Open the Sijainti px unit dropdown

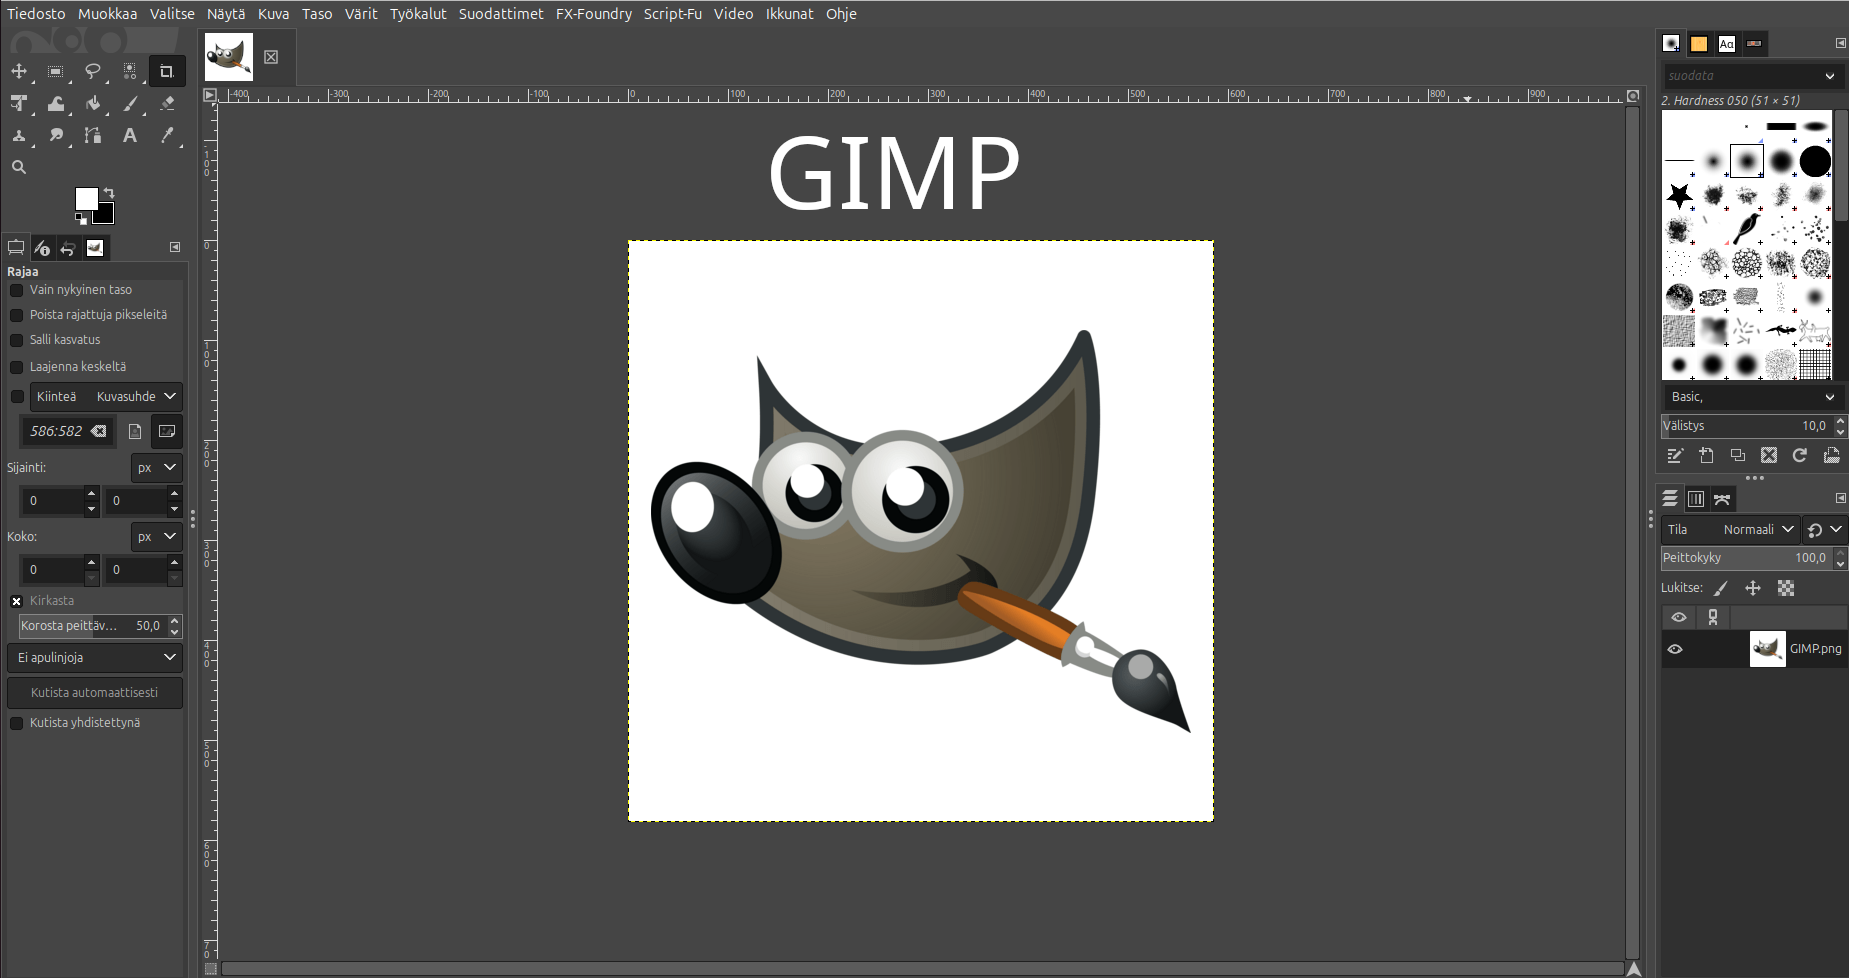pos(157,467)
